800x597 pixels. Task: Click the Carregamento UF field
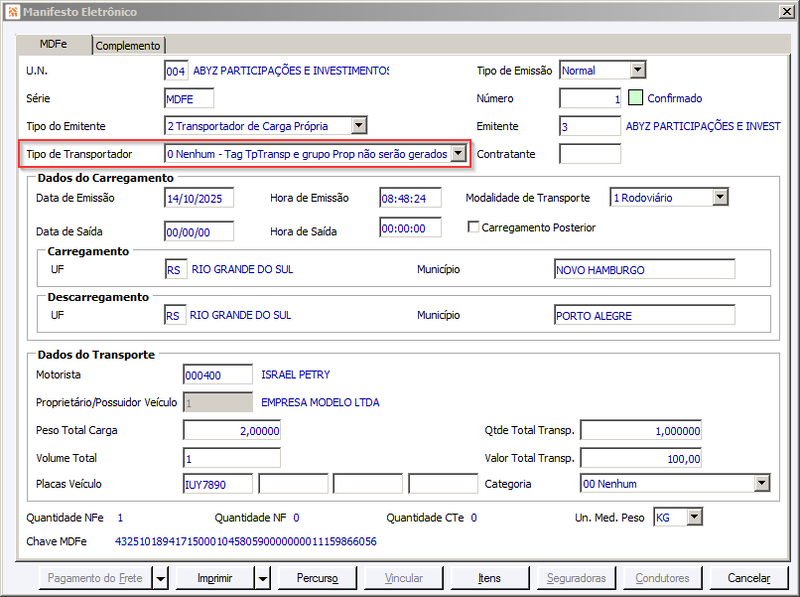[176, 269]
